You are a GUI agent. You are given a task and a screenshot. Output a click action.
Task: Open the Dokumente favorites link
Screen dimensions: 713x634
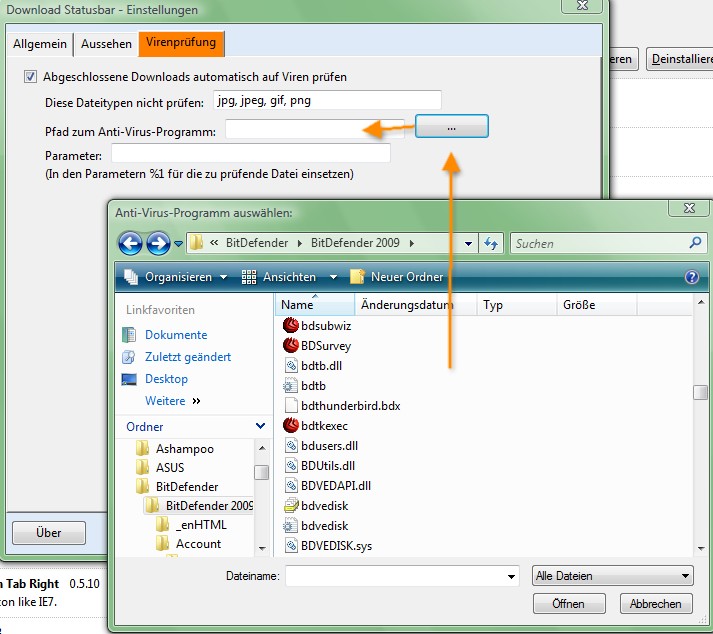point(176,335)
